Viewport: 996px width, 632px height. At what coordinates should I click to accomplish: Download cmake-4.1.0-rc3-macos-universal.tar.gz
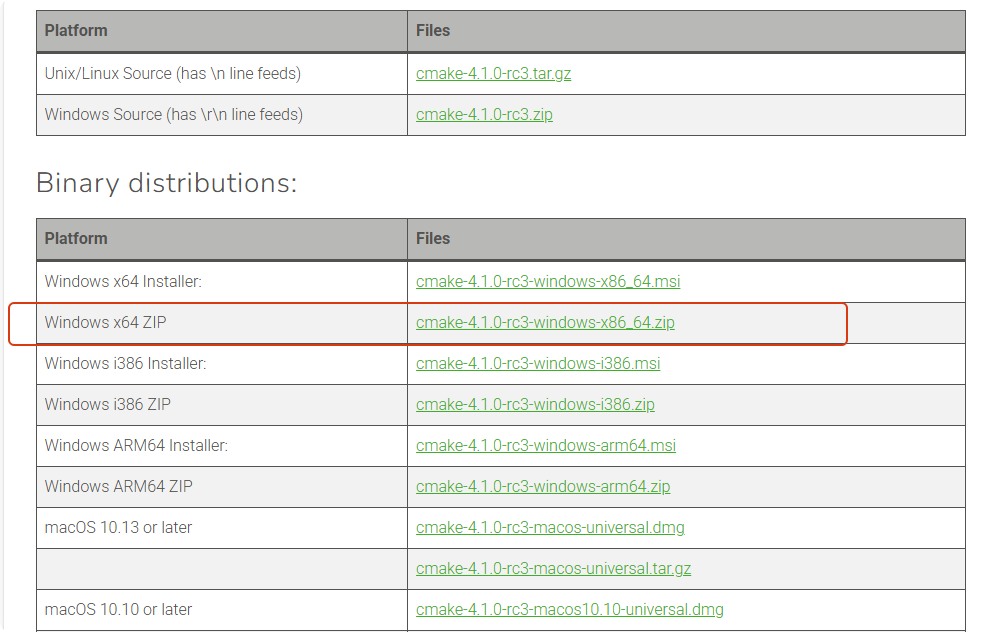(553, 568)
